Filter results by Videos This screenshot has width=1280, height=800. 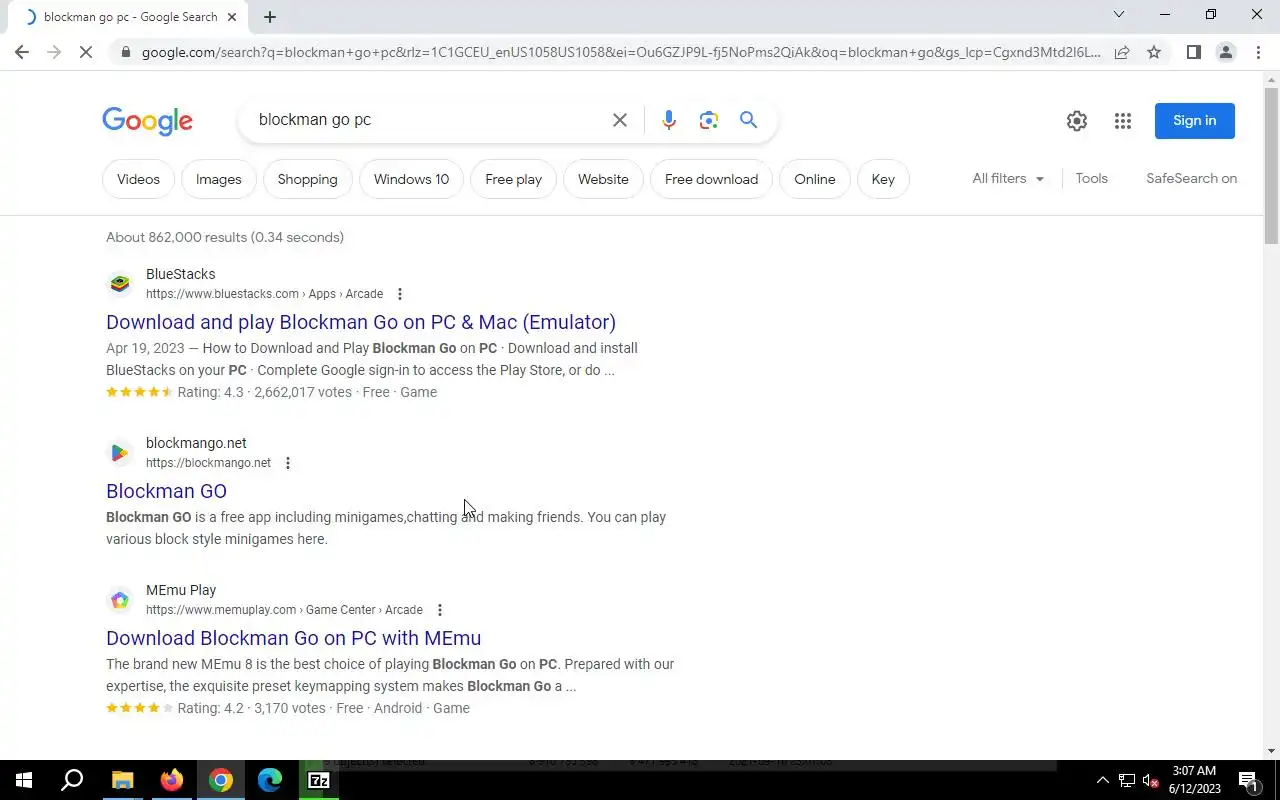coord(138,179)
